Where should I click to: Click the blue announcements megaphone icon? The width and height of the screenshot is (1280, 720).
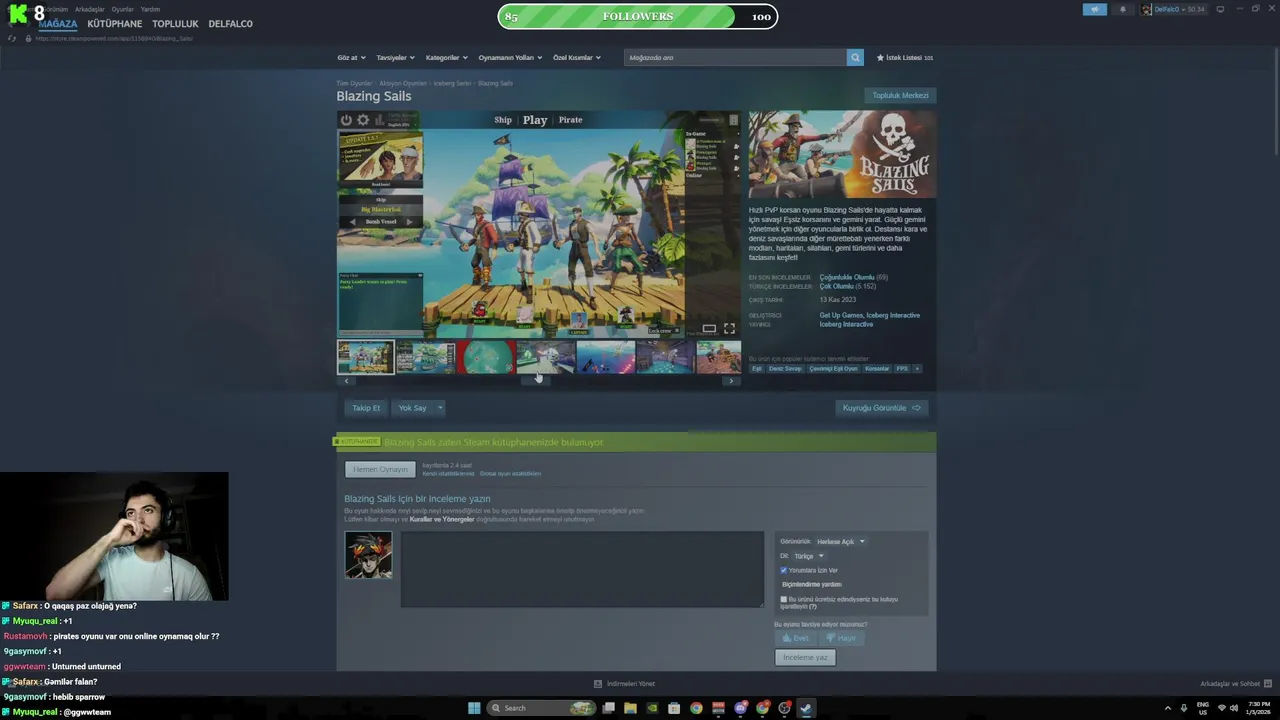pos(1095,9)
